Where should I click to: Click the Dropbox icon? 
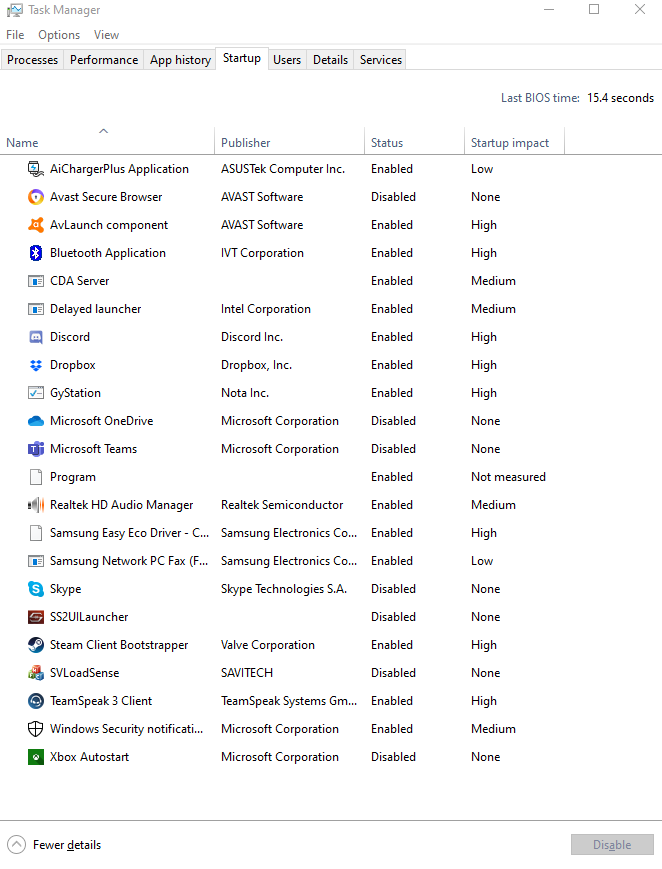click(x=35, y=365)
